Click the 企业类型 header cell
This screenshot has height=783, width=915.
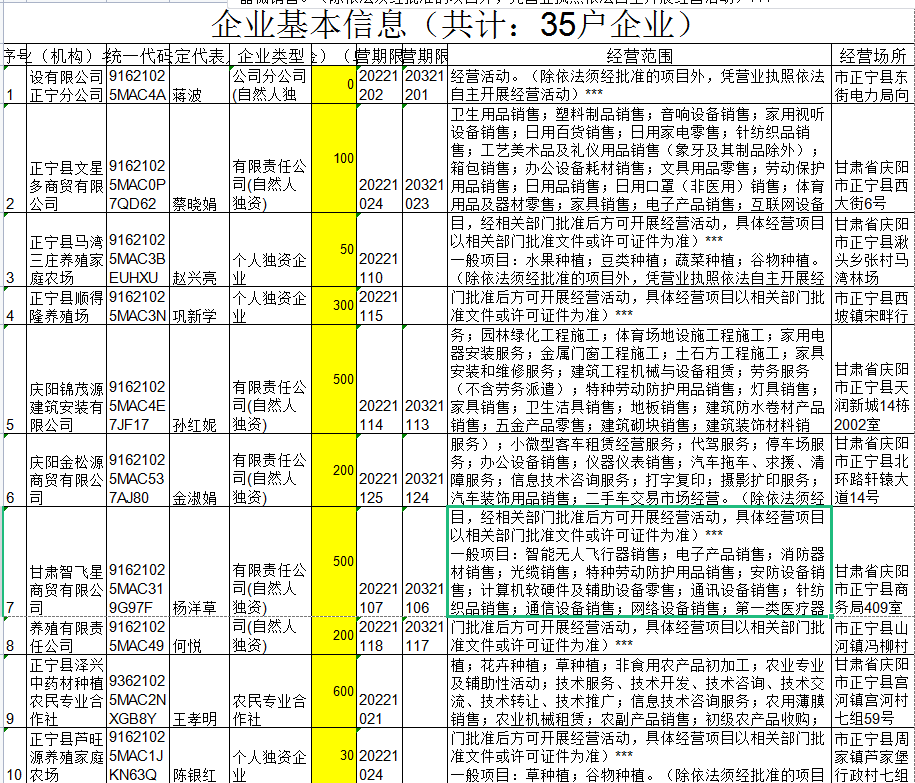pos(269,54)
